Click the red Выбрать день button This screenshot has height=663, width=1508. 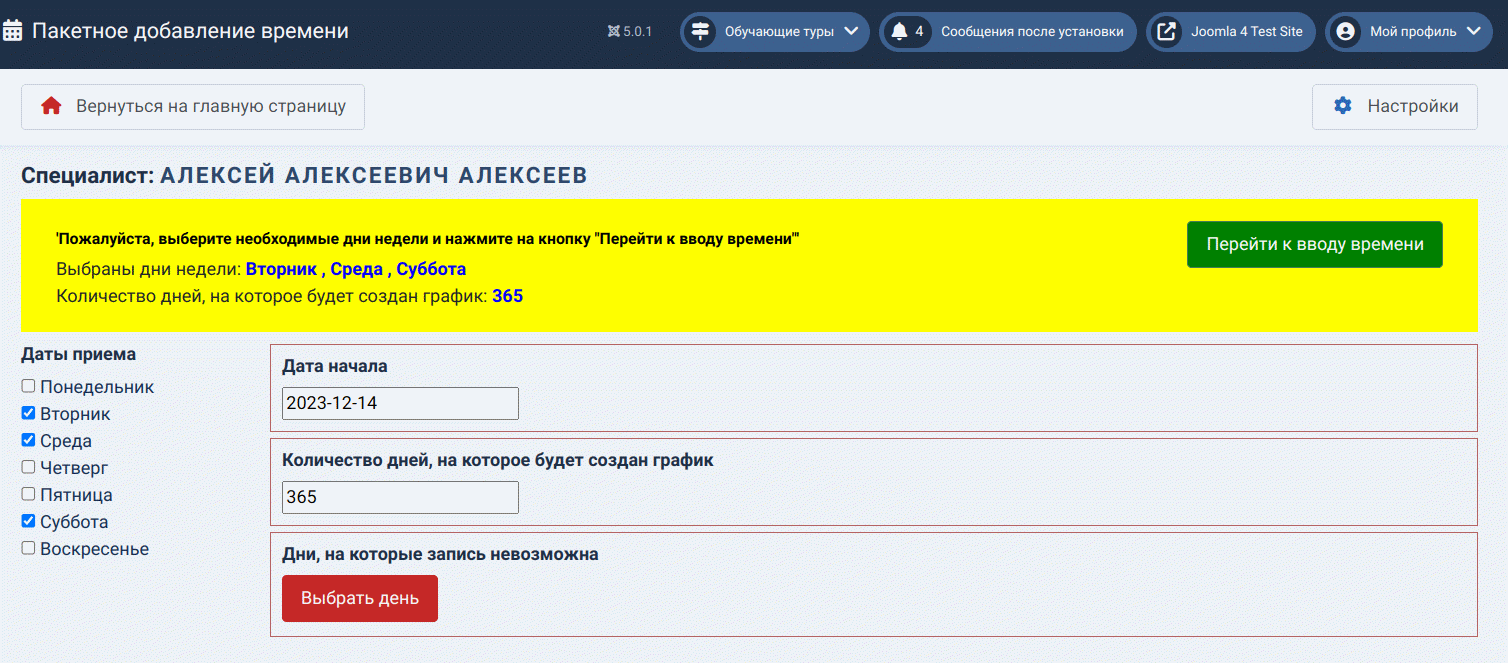[360, 598]
